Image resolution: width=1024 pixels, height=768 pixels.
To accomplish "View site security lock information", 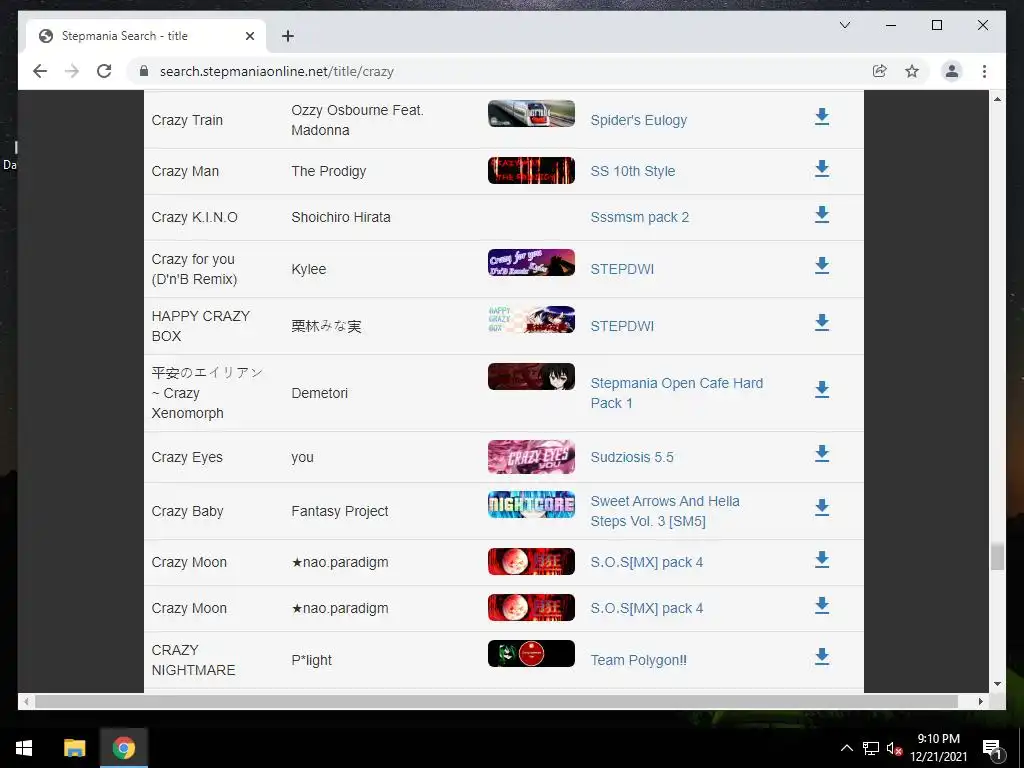I will click(144, 71).
